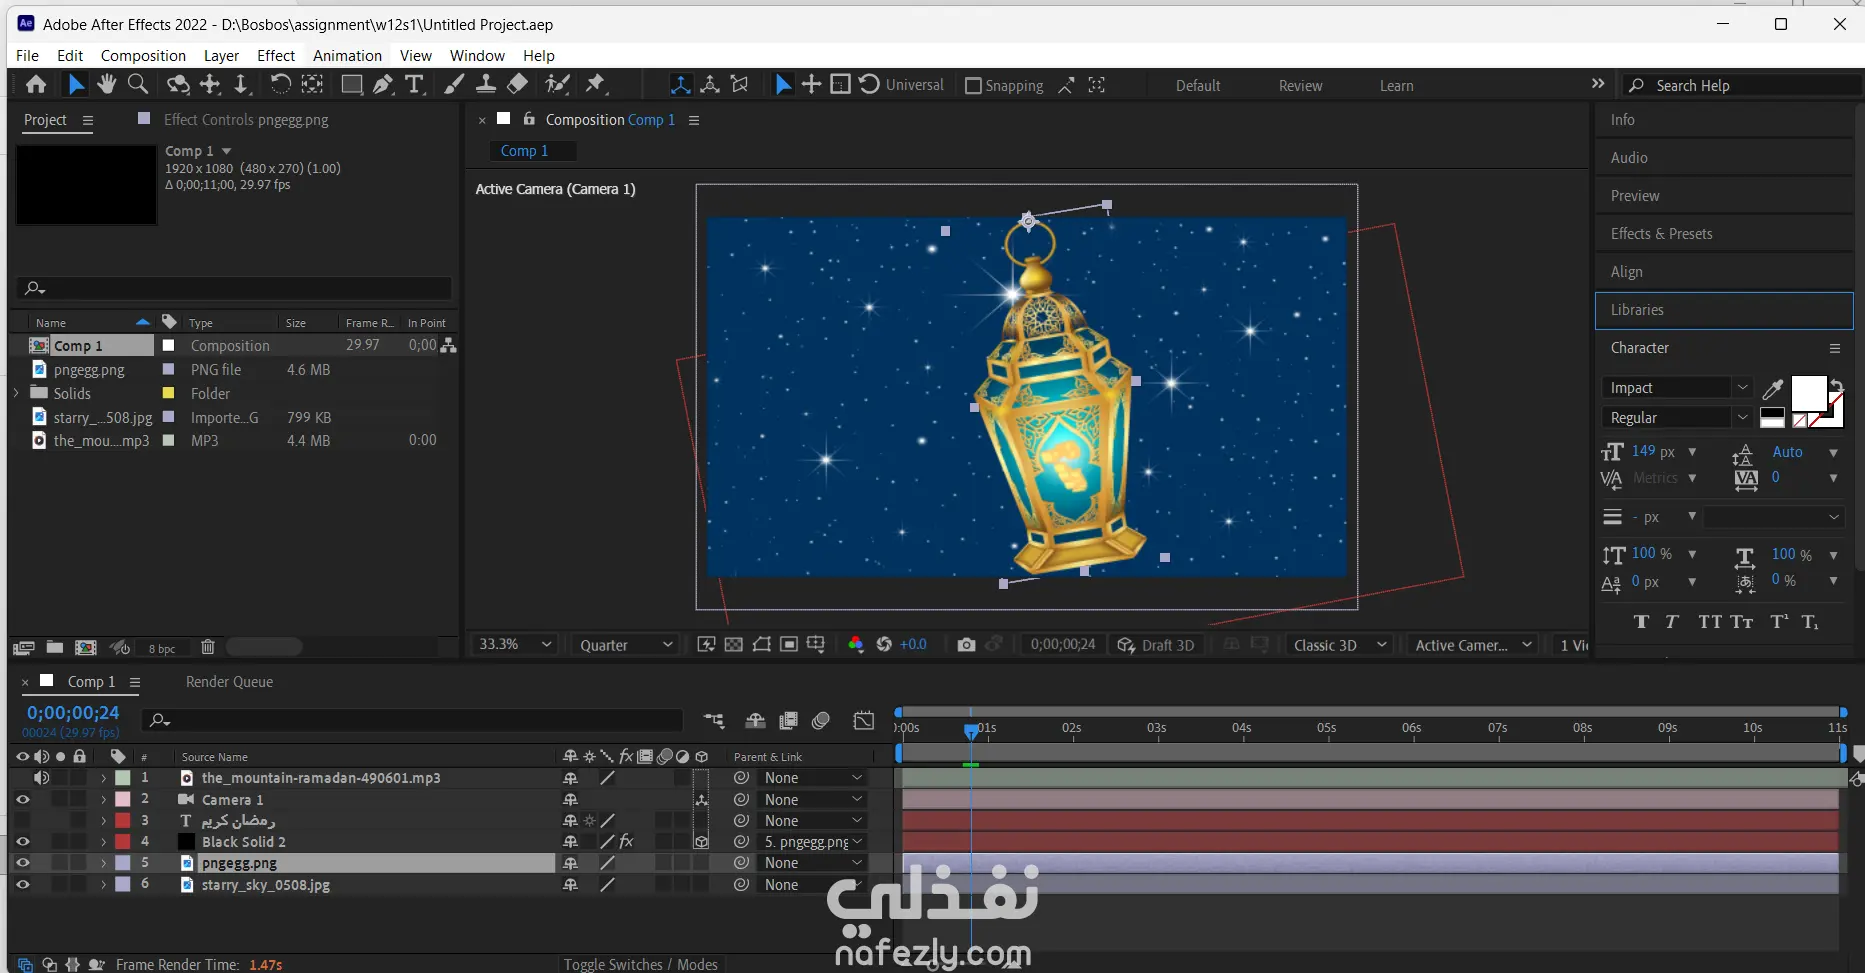Select the Puppet Pin tool

tap(596, 85)
